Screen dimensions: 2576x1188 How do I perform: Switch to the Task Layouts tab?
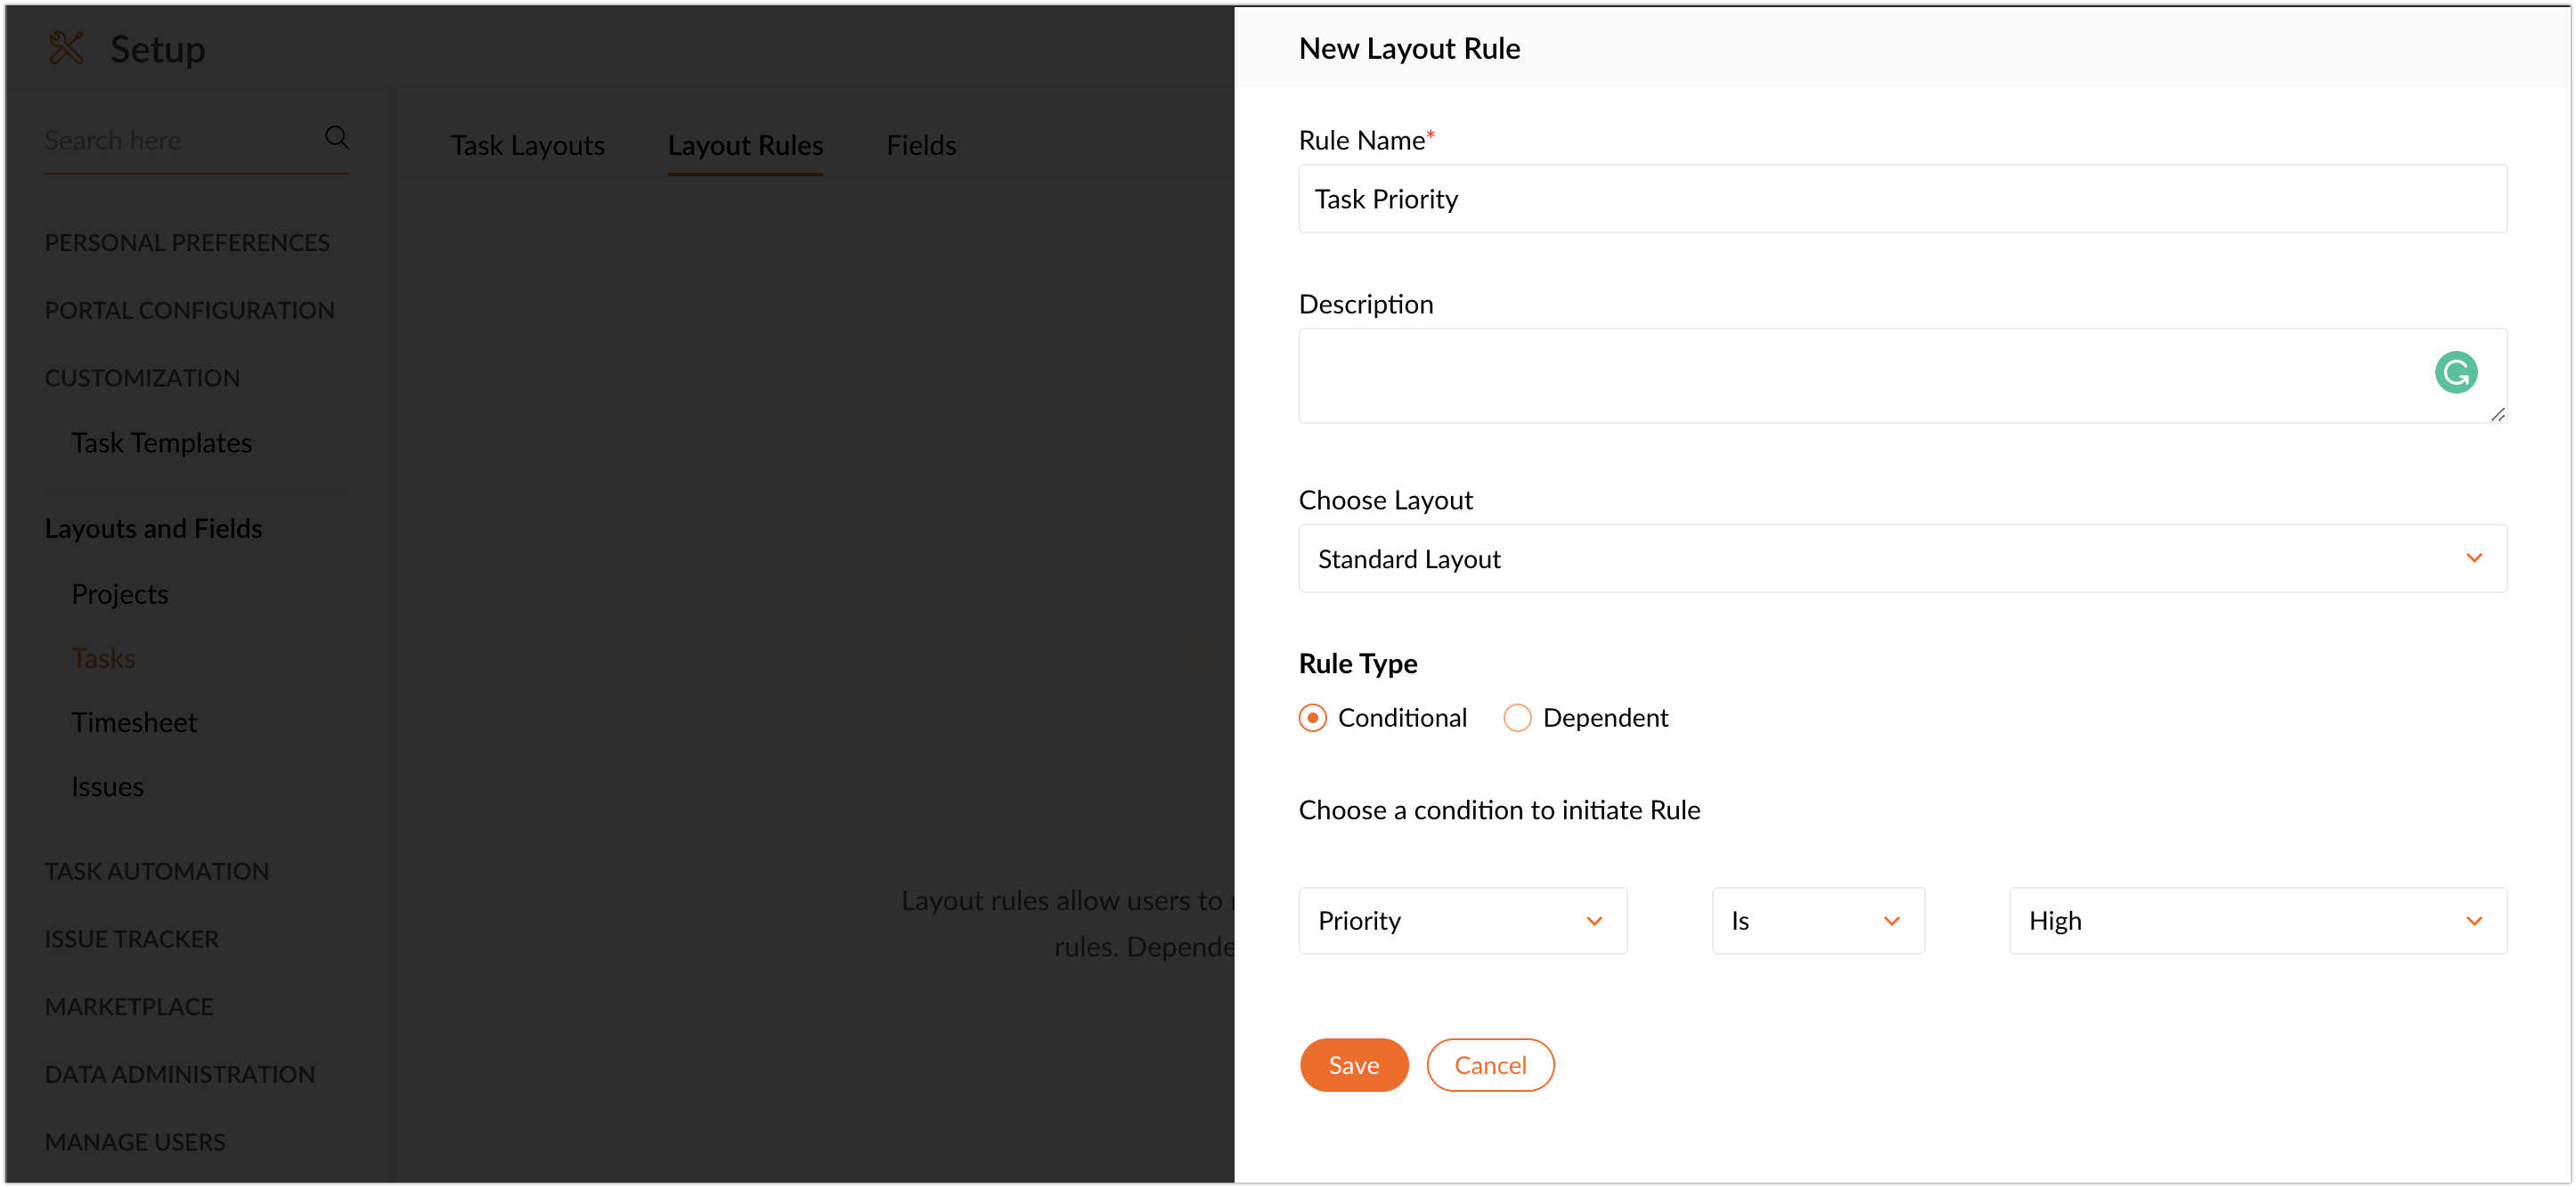point(527,146)
